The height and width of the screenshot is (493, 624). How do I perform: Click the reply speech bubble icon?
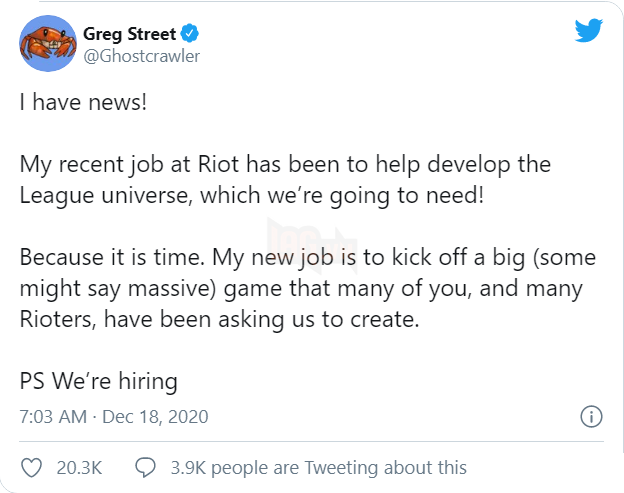click(x=145, y=467)
